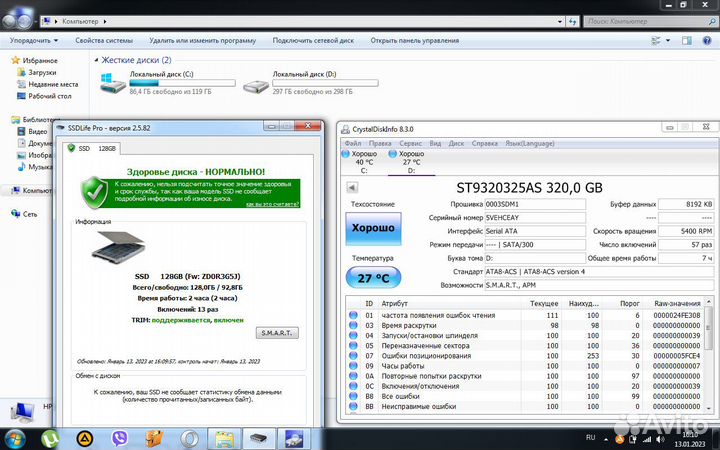
Task: Select the SSD 128GB tab in SSDLife
Action: (92, 148)
